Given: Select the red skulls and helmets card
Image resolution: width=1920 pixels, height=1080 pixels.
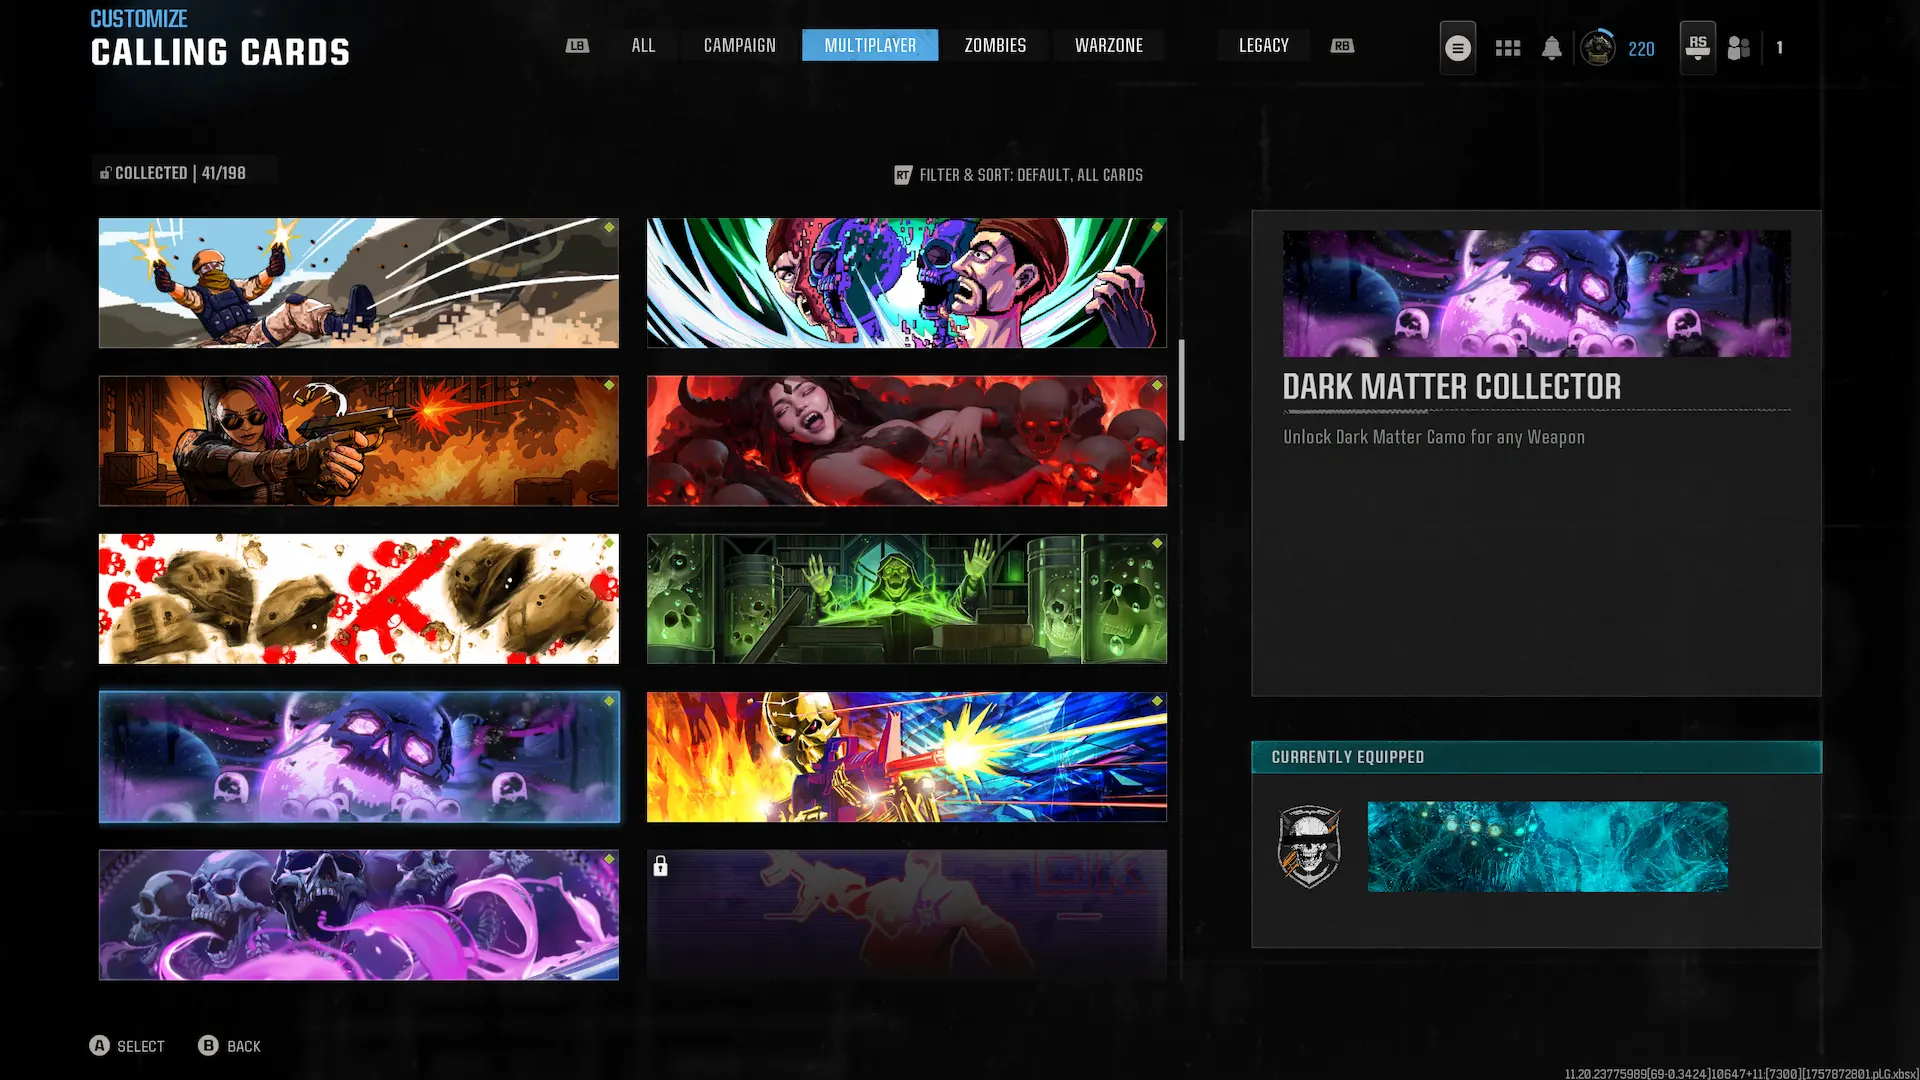Looking at the screenshot, I should point(358,599).
